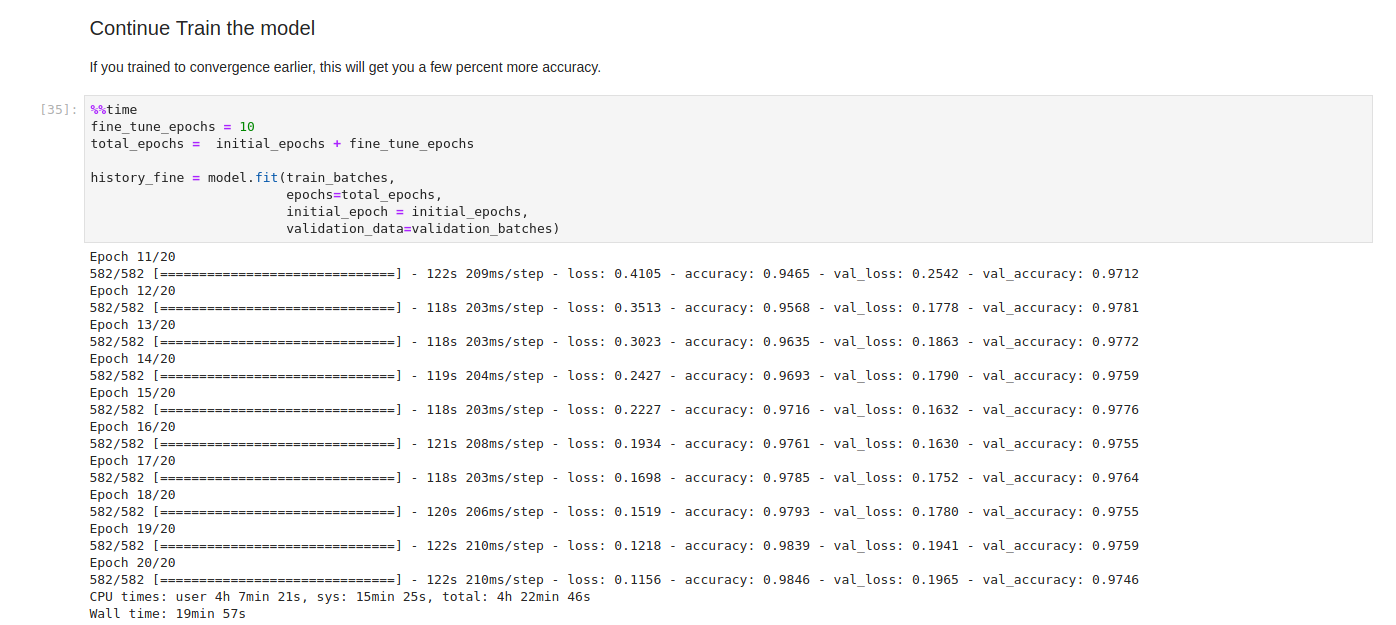The width and height of the screenshot is (1396, 625).
Task: Click the Wall time 19min 57s line
Action: click(x=167, y=614)
